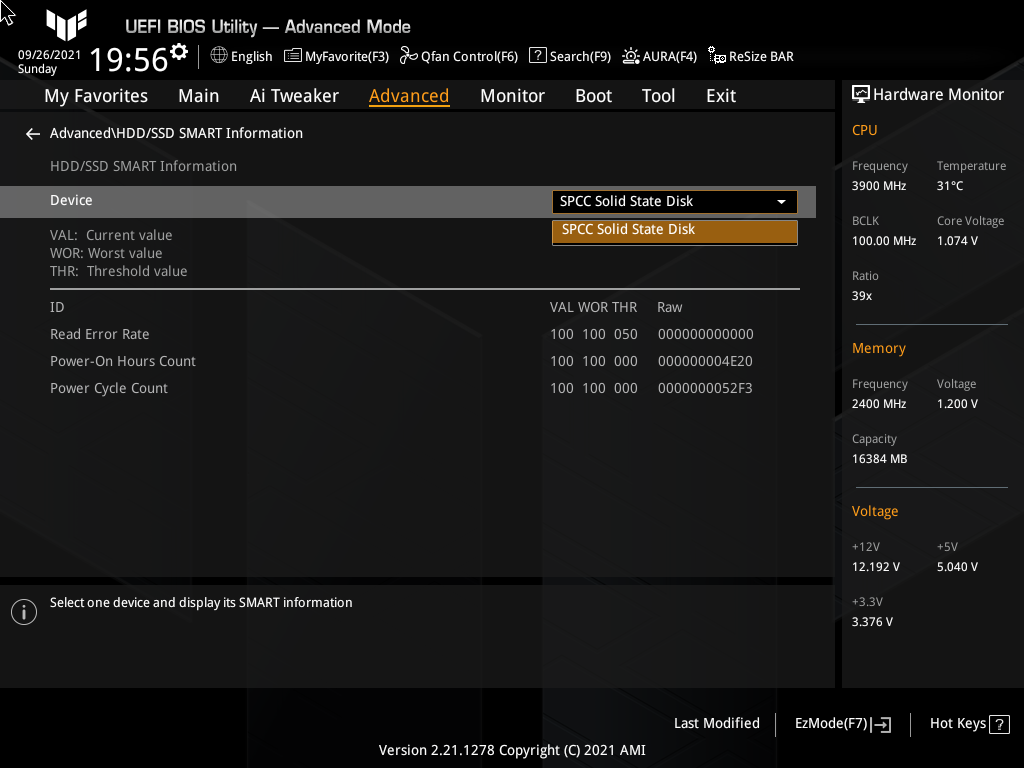Launch Qfan Control
1024x768 pixels.
tap(459, 57)
